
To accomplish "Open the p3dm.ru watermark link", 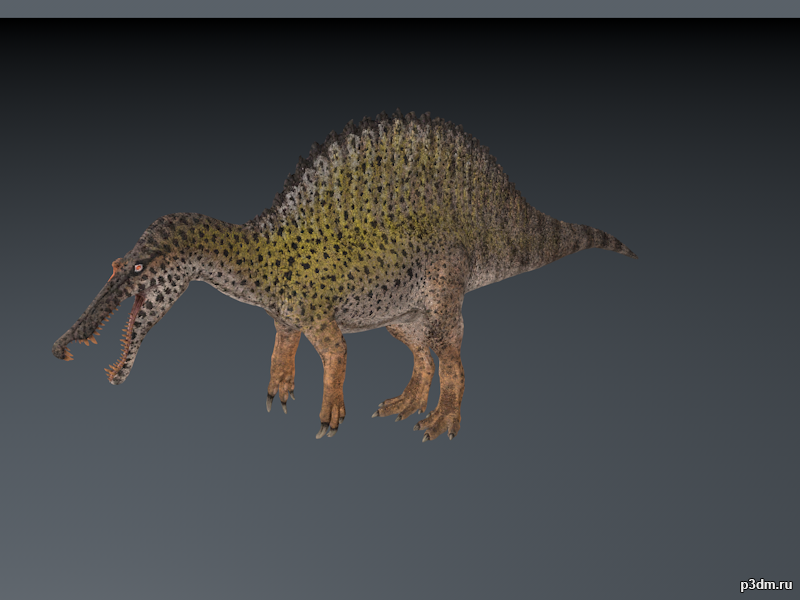I will (x=766, y=585).
